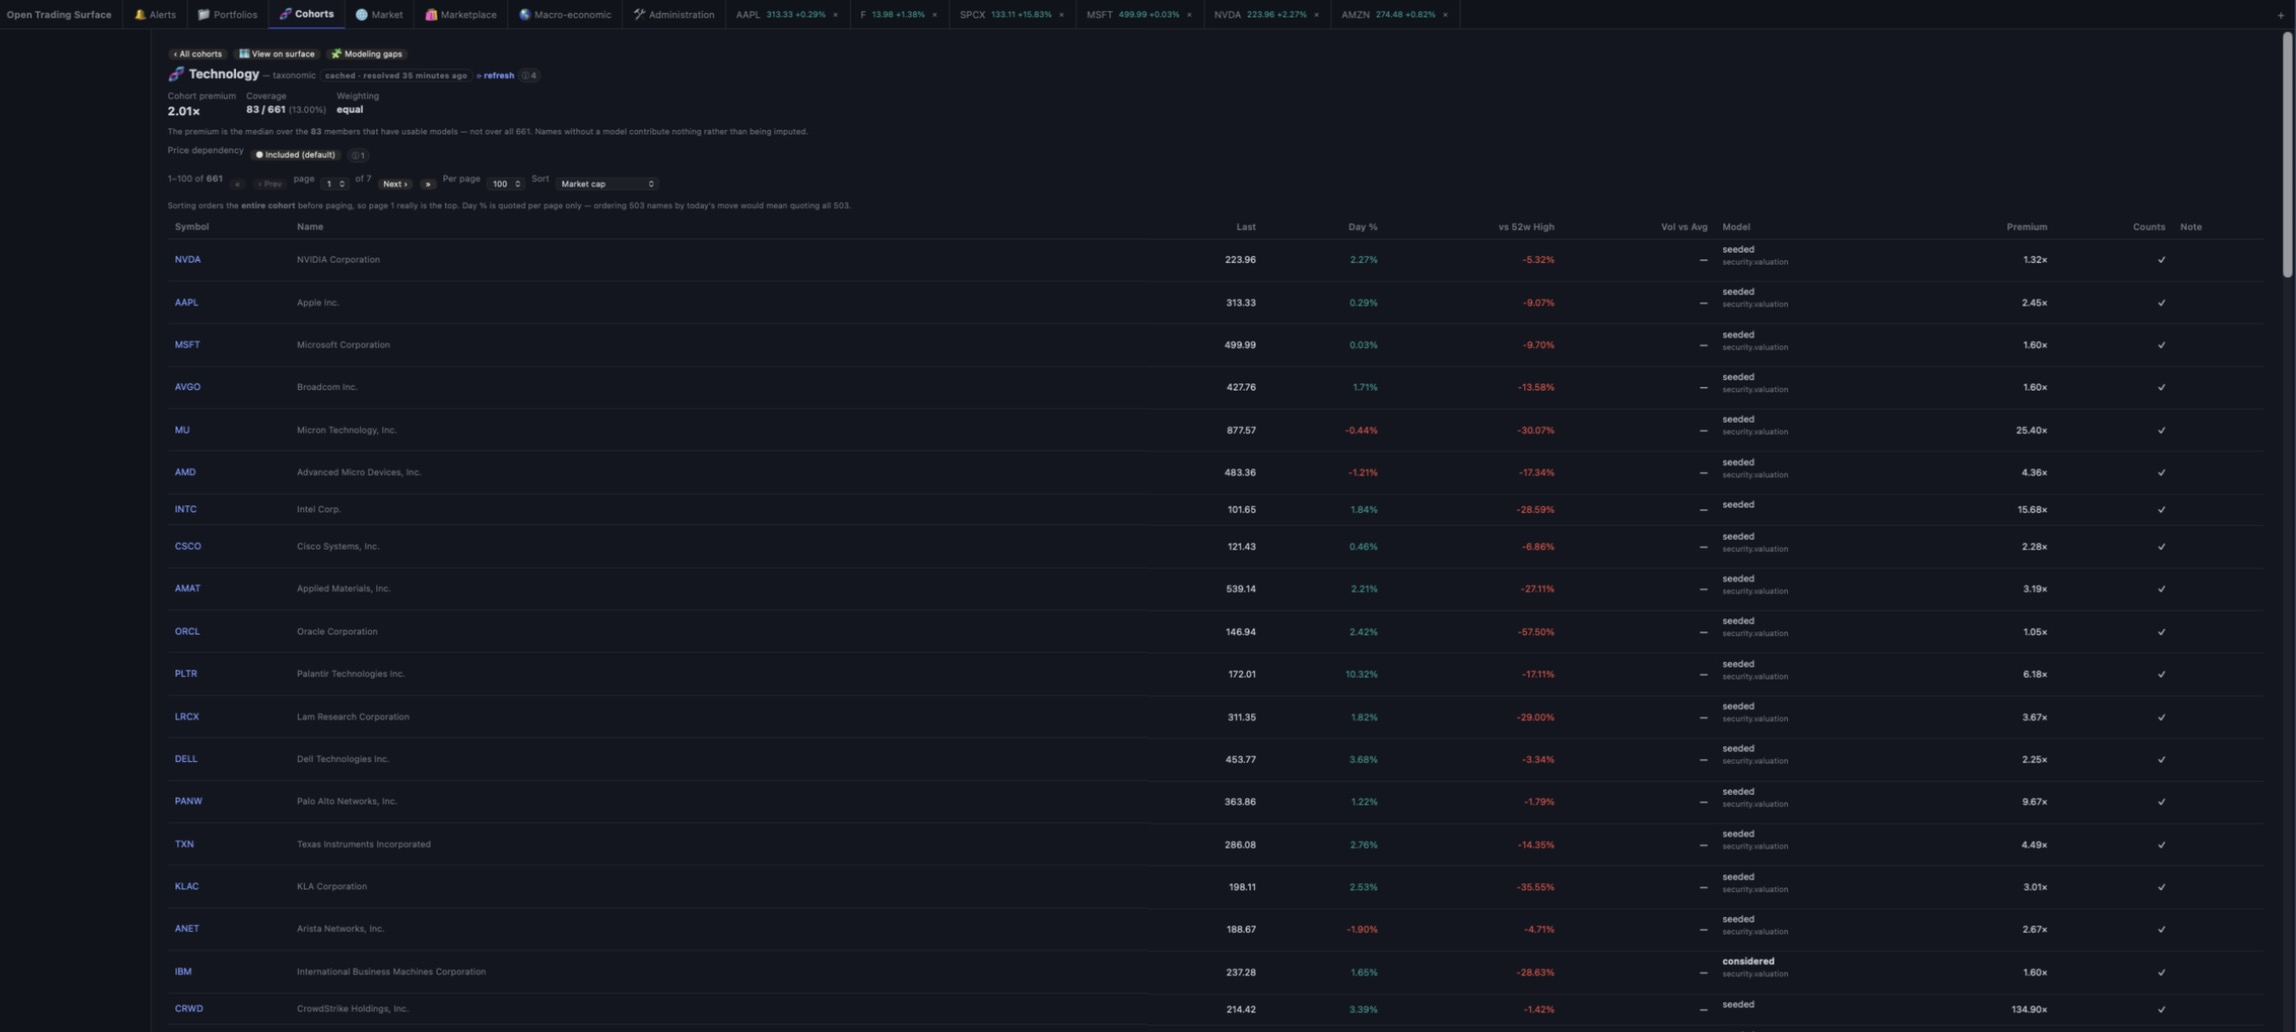This screenshot has height=1032, width=2296.
Task: Click the Premium column header
Action: pos(2026,227)
